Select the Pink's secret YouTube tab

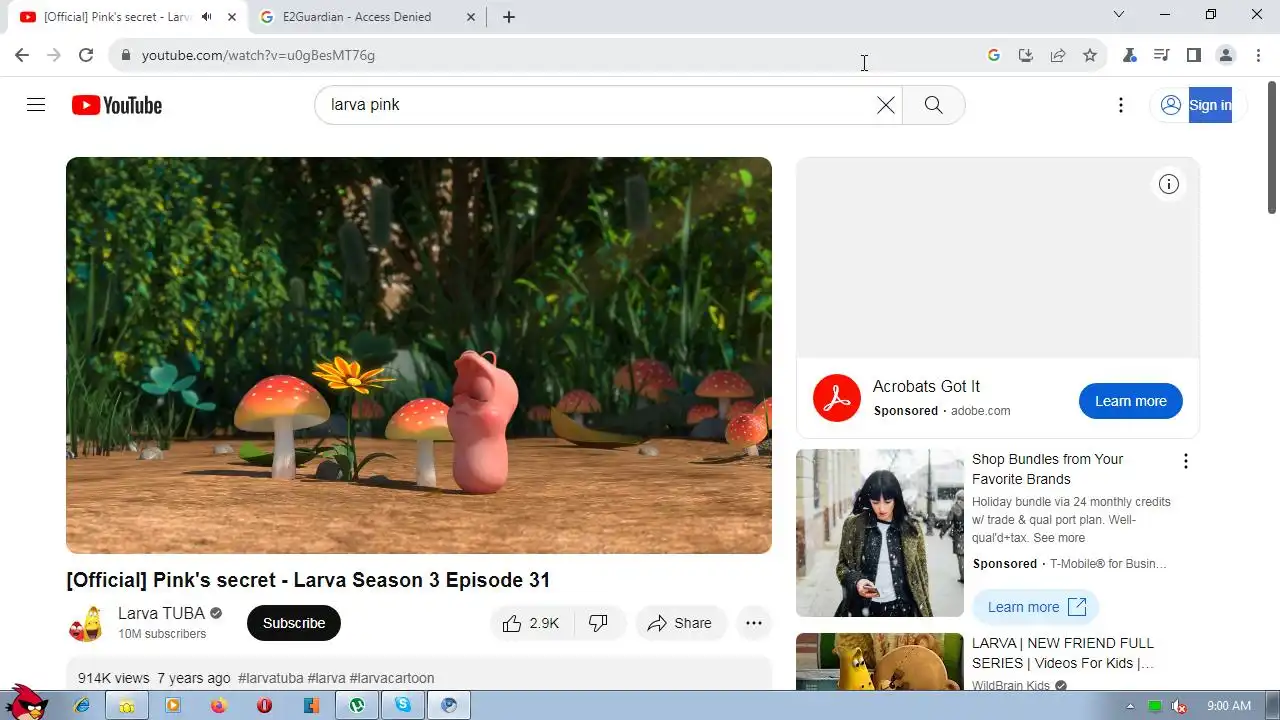tap(117, 17)
